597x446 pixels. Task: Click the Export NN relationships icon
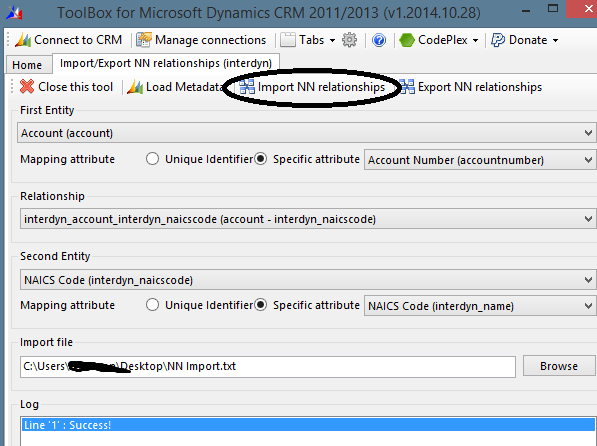pyautogui.click(x=407, y=87)
